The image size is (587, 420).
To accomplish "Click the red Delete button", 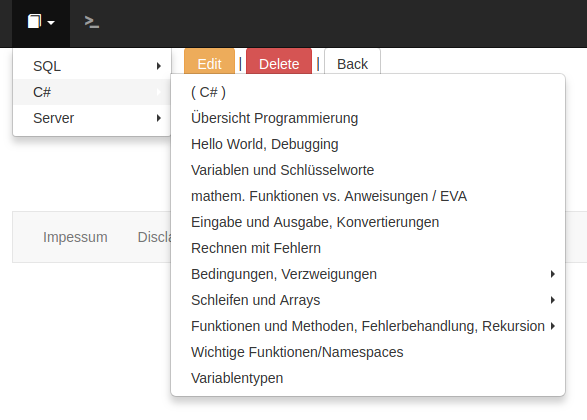I will pos(279,62).
